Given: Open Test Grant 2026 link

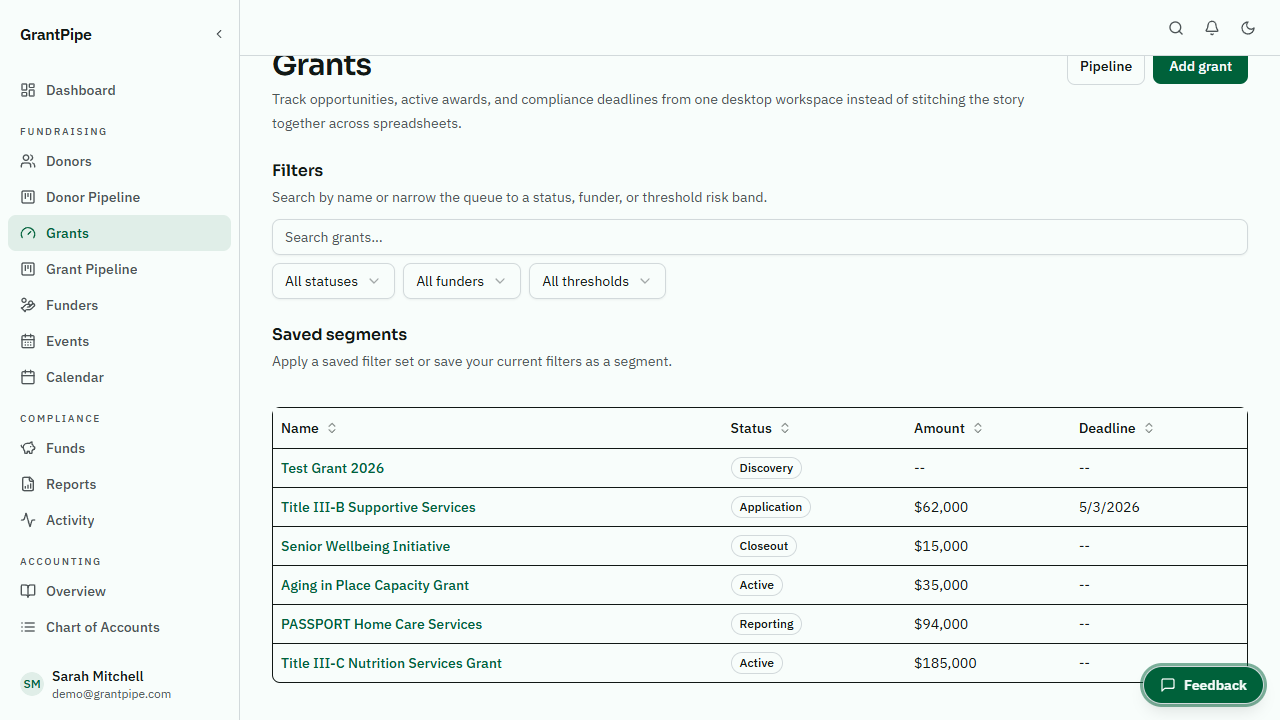Looking at the screenshot, I should click(x=332, y=468).
